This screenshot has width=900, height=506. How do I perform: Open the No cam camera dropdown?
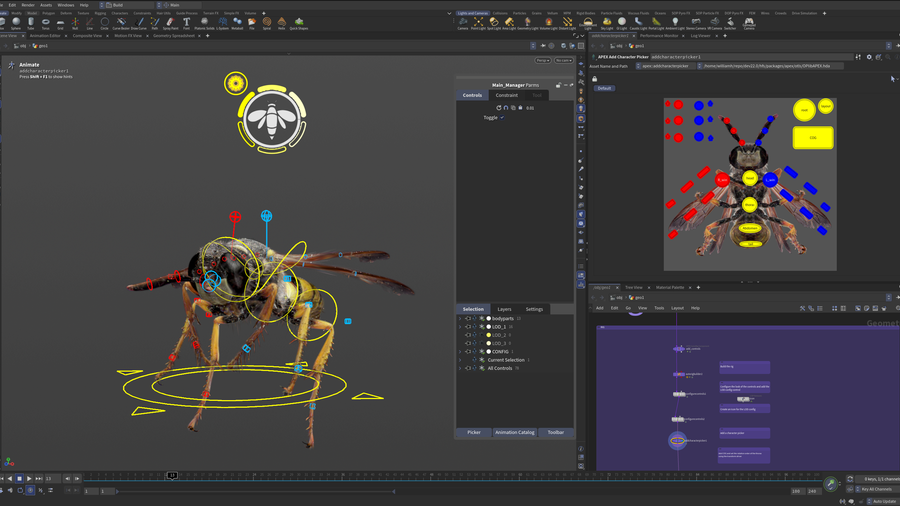564,60
